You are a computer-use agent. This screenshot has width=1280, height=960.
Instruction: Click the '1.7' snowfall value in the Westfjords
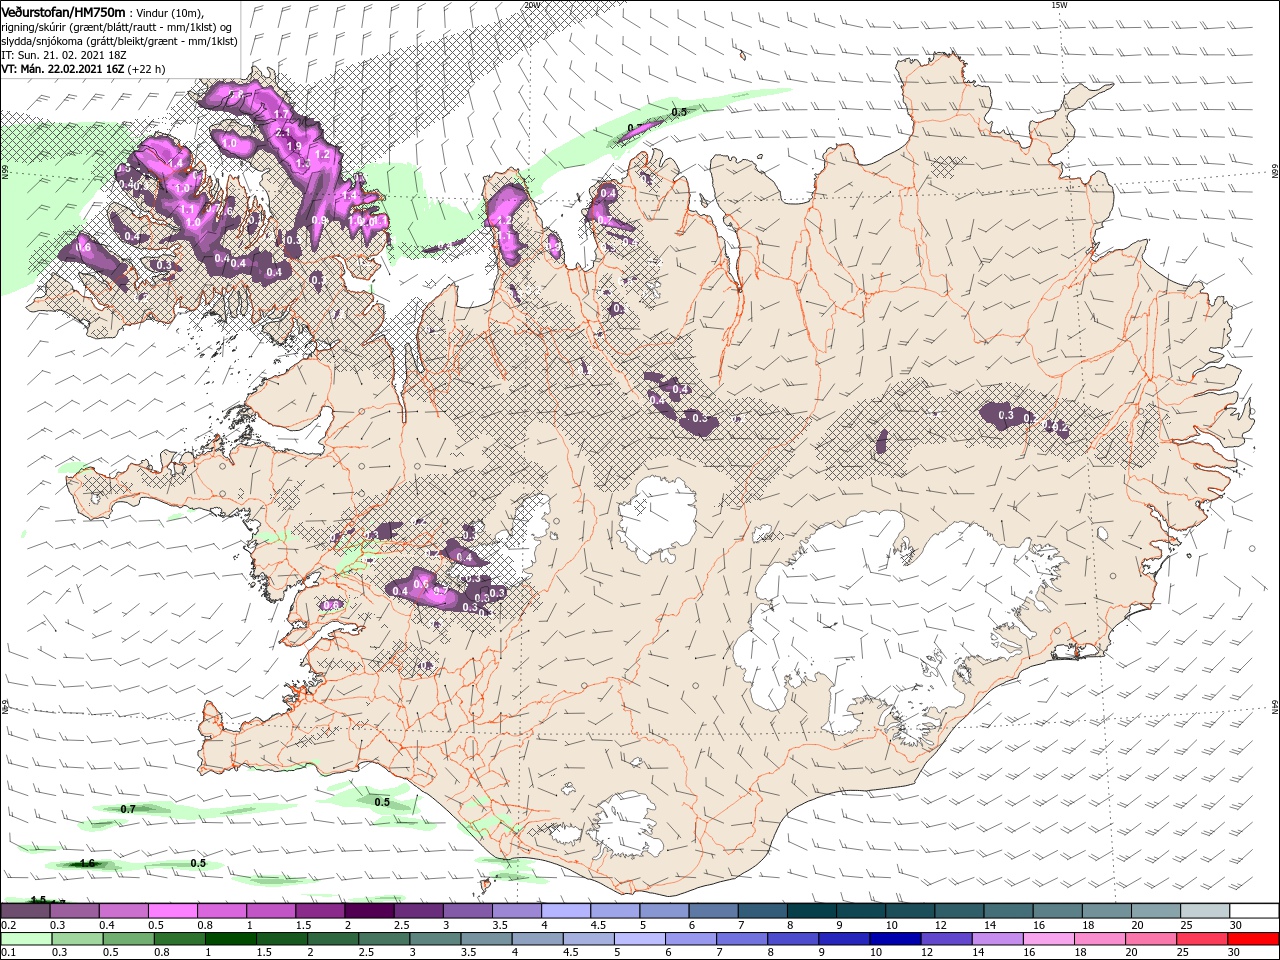tap(281, 115)
